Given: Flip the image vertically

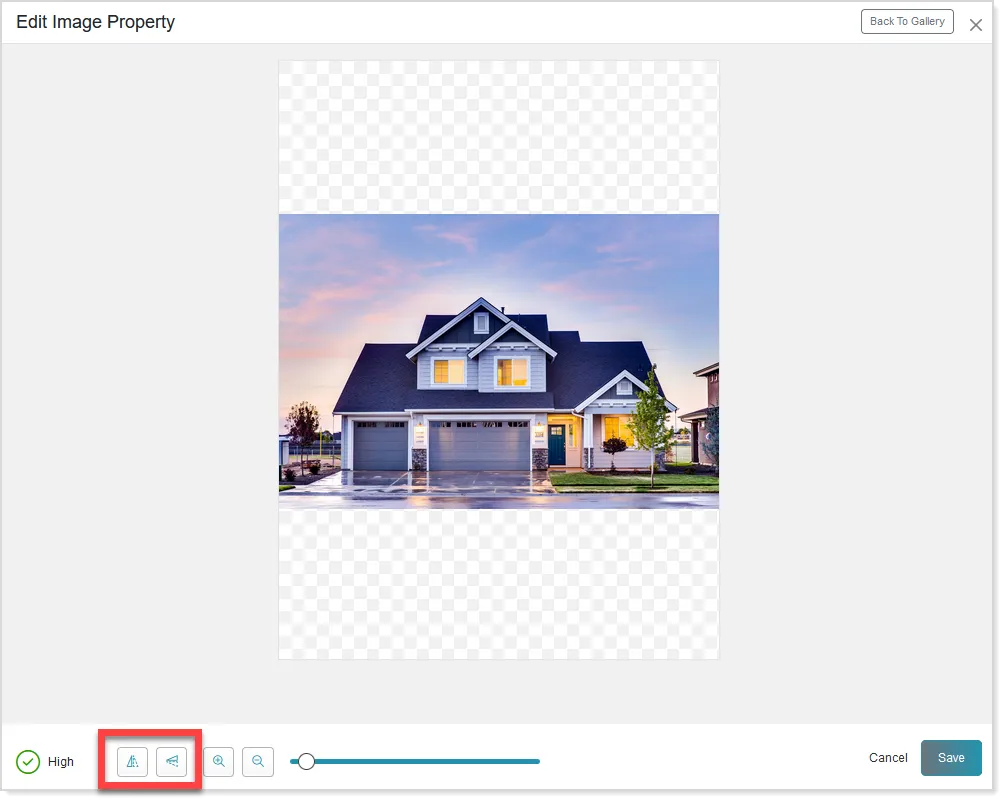Looking at the screenshot, I should (x=172, y=761).
